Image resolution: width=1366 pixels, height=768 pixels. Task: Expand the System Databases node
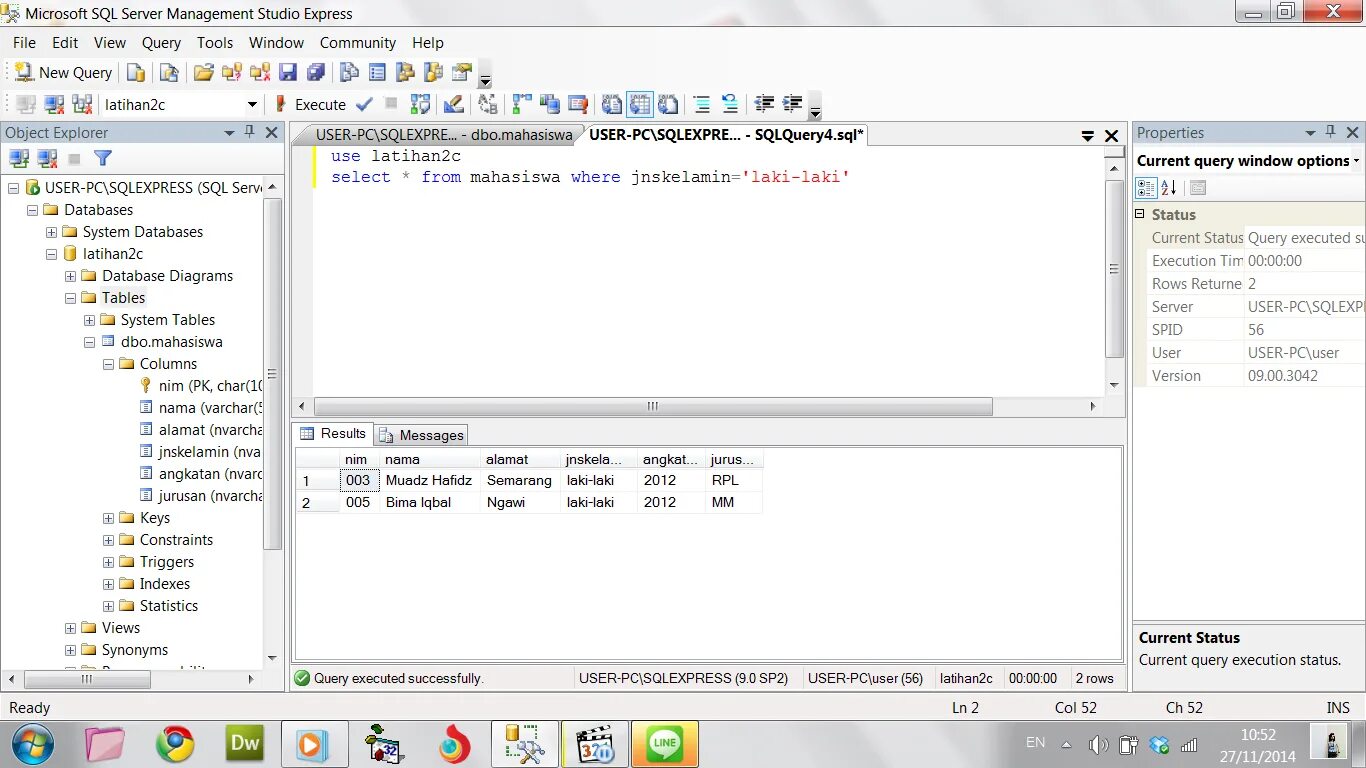click(51, 232)
